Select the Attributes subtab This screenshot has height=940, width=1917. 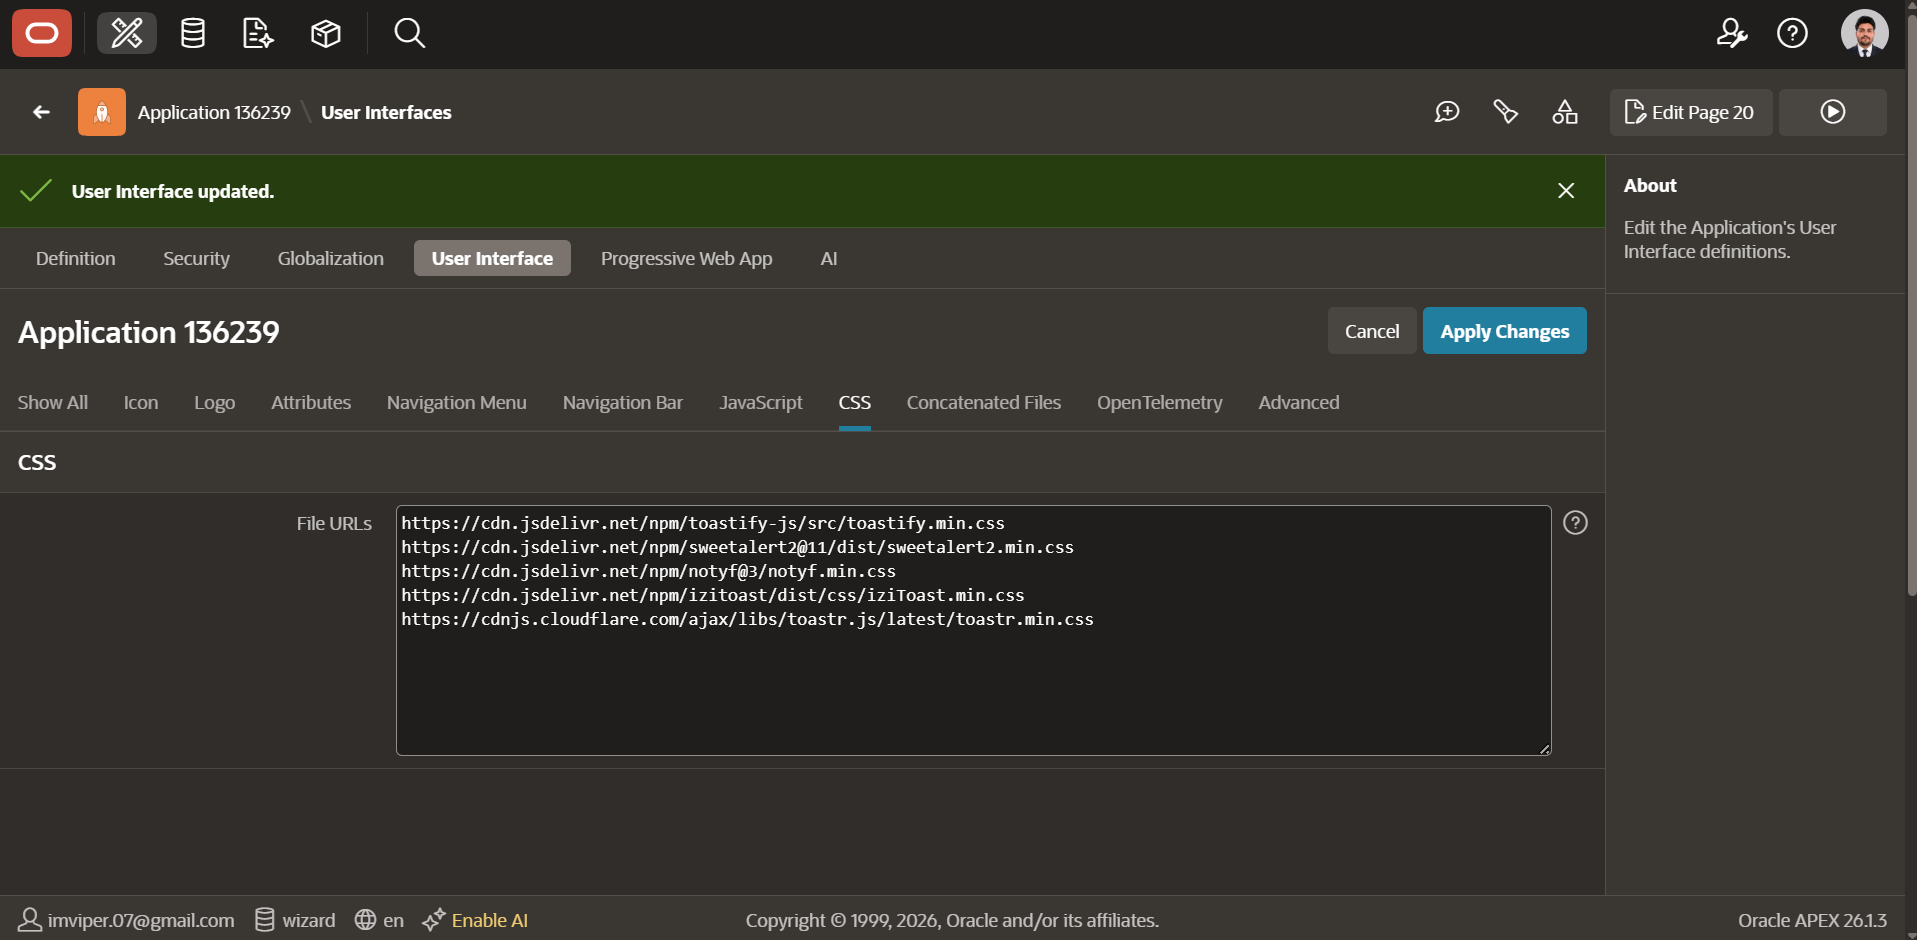pos(311,402)
